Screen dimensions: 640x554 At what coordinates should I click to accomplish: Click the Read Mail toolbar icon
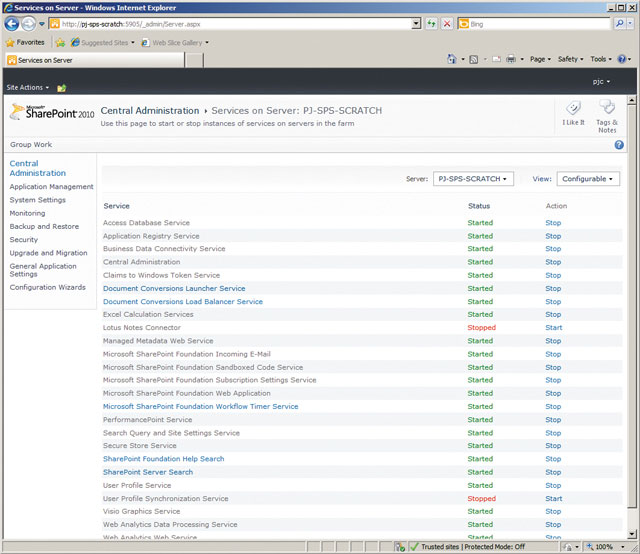(x=496, y=60)
